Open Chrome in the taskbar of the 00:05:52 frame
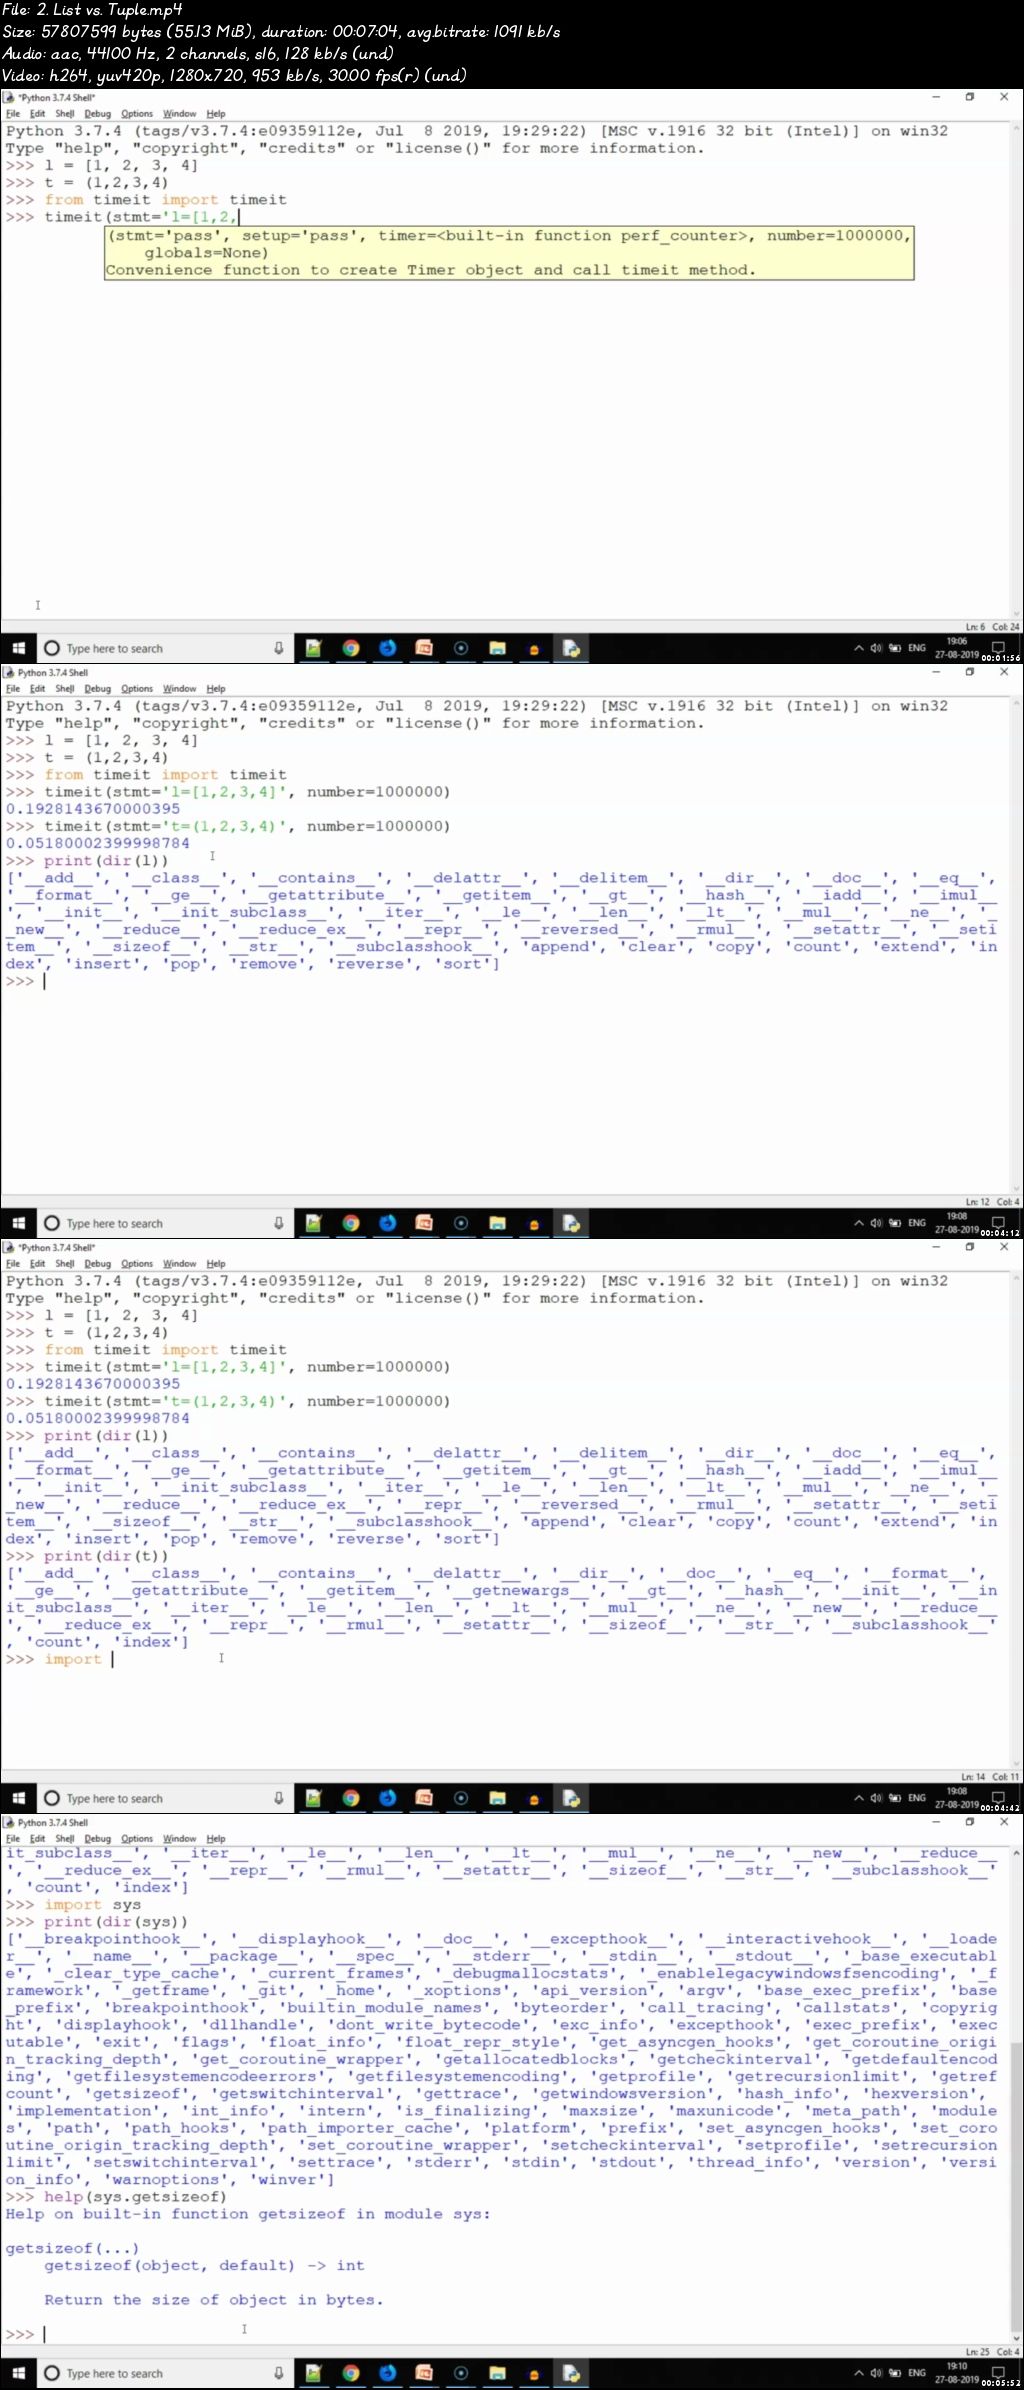Image resolution: width=1024 pixels, height=2390 pixels. click(350, 2373)
